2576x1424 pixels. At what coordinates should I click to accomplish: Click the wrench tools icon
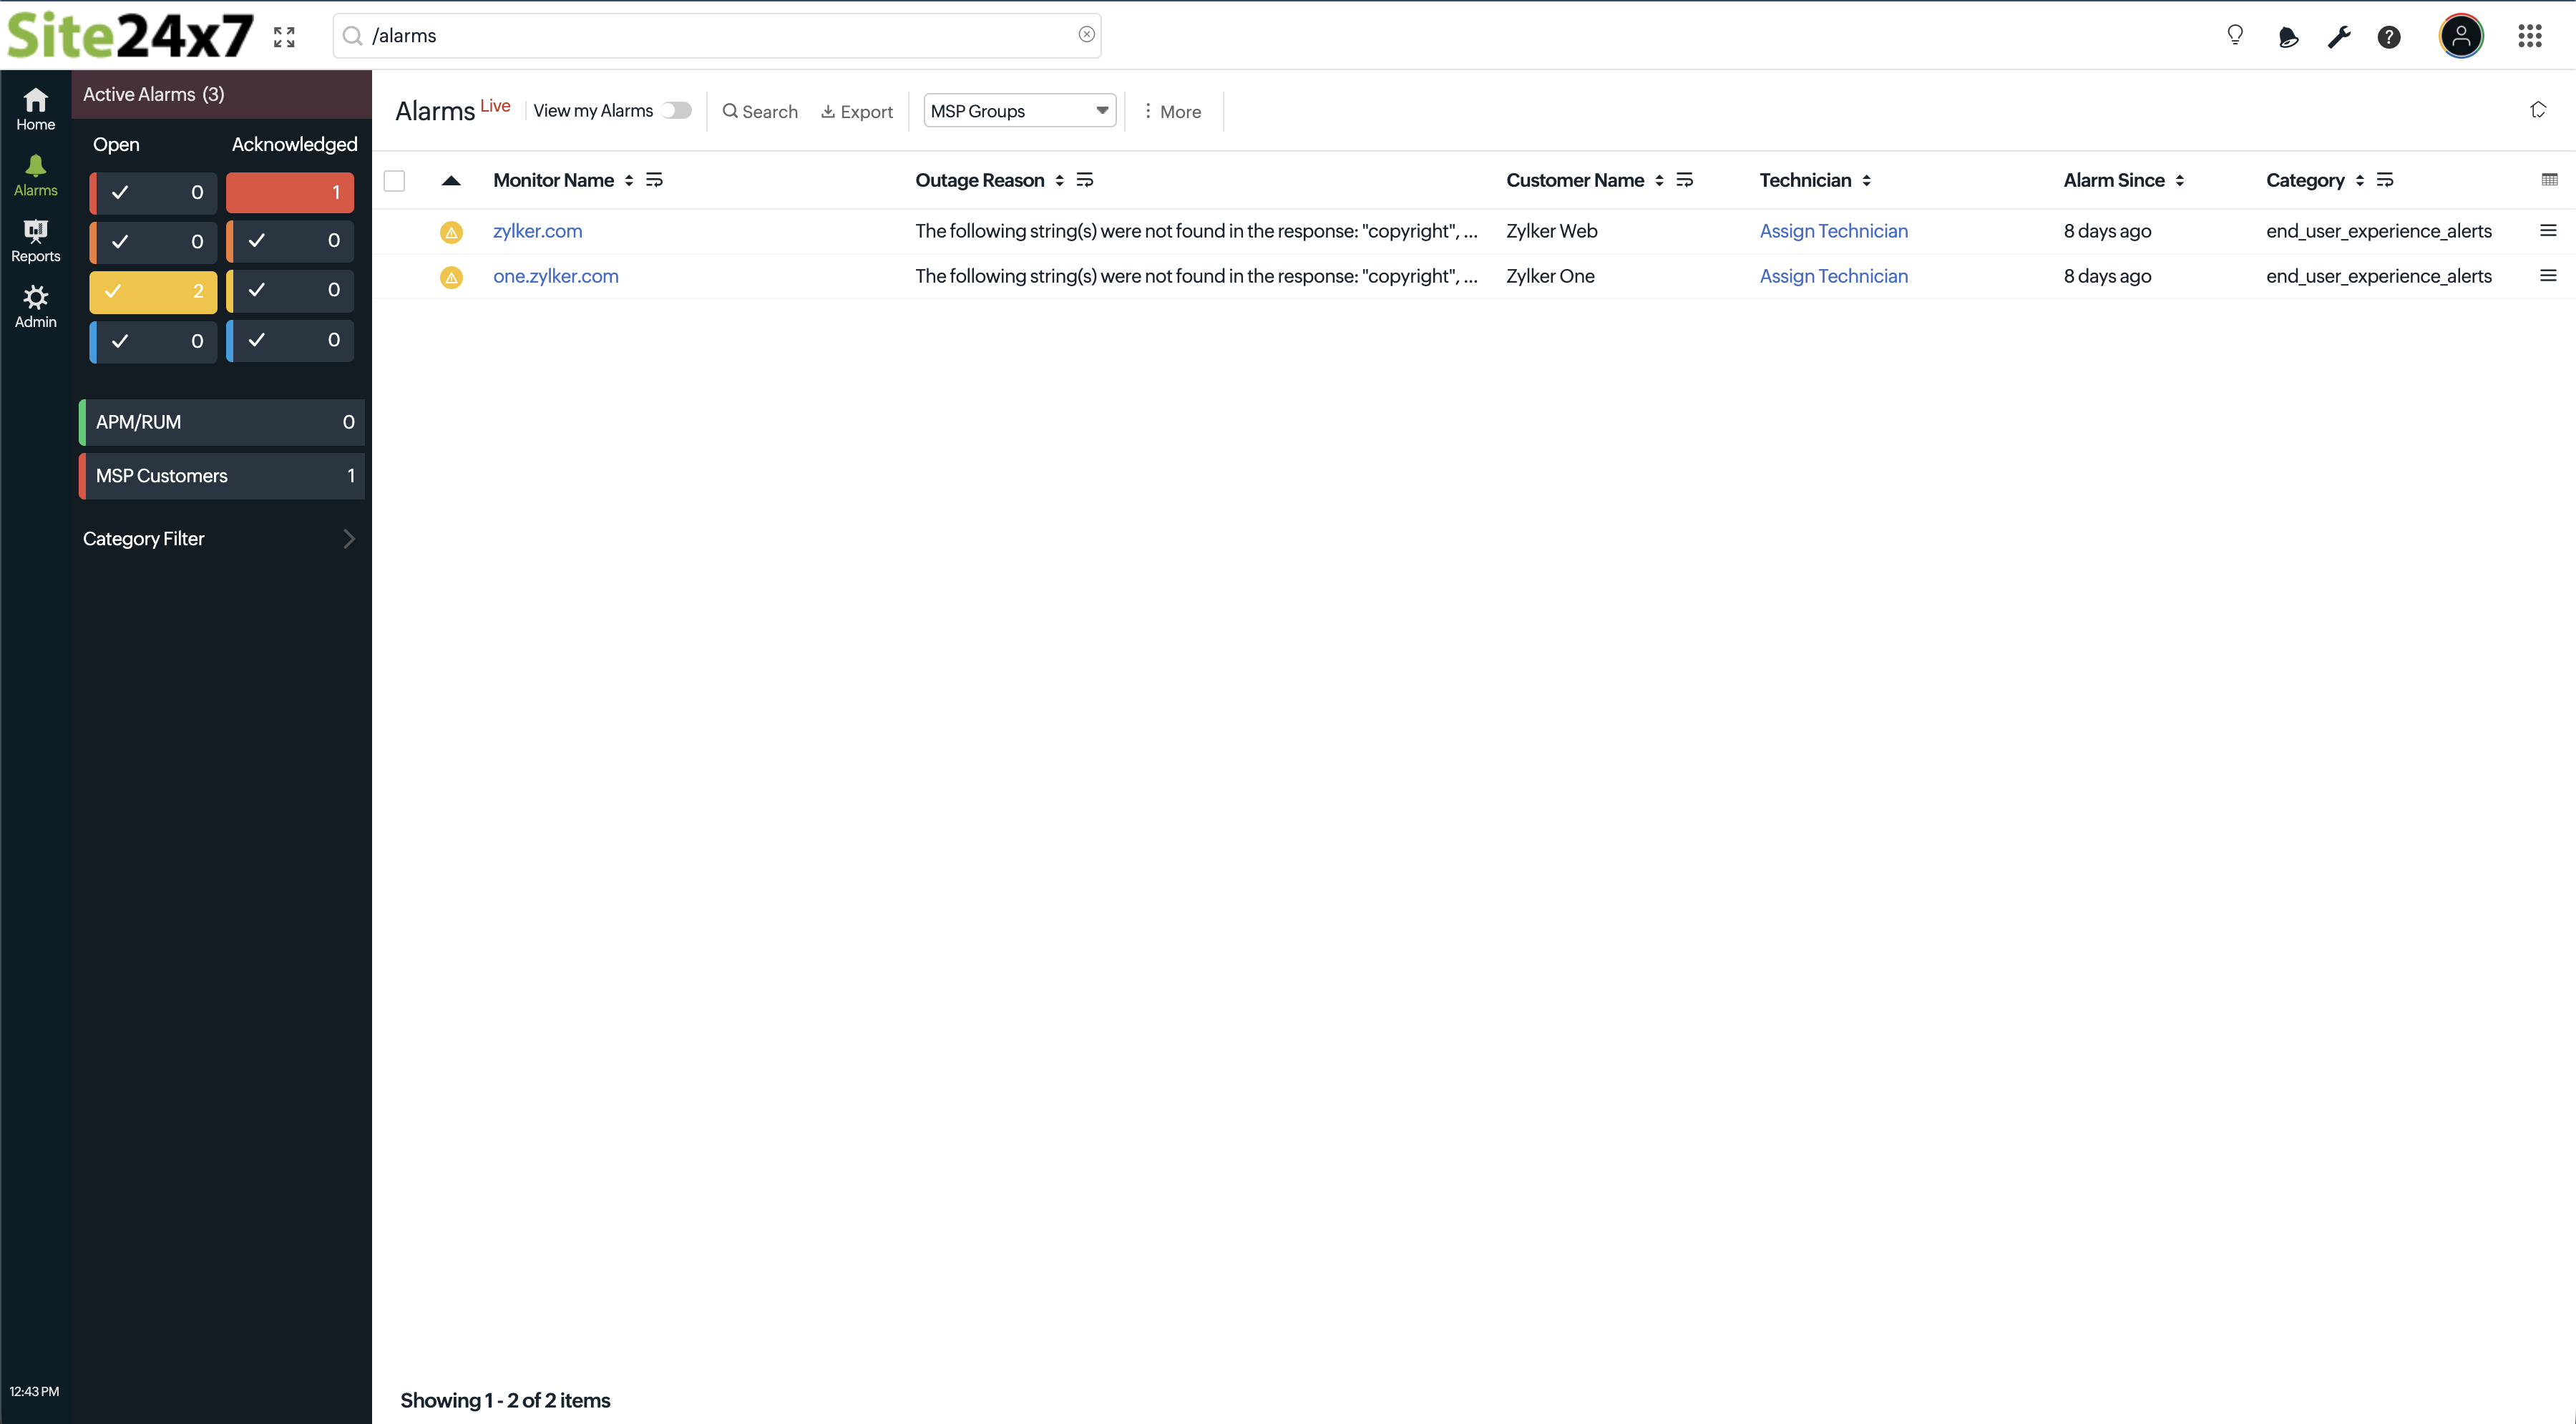(2338, 37)
